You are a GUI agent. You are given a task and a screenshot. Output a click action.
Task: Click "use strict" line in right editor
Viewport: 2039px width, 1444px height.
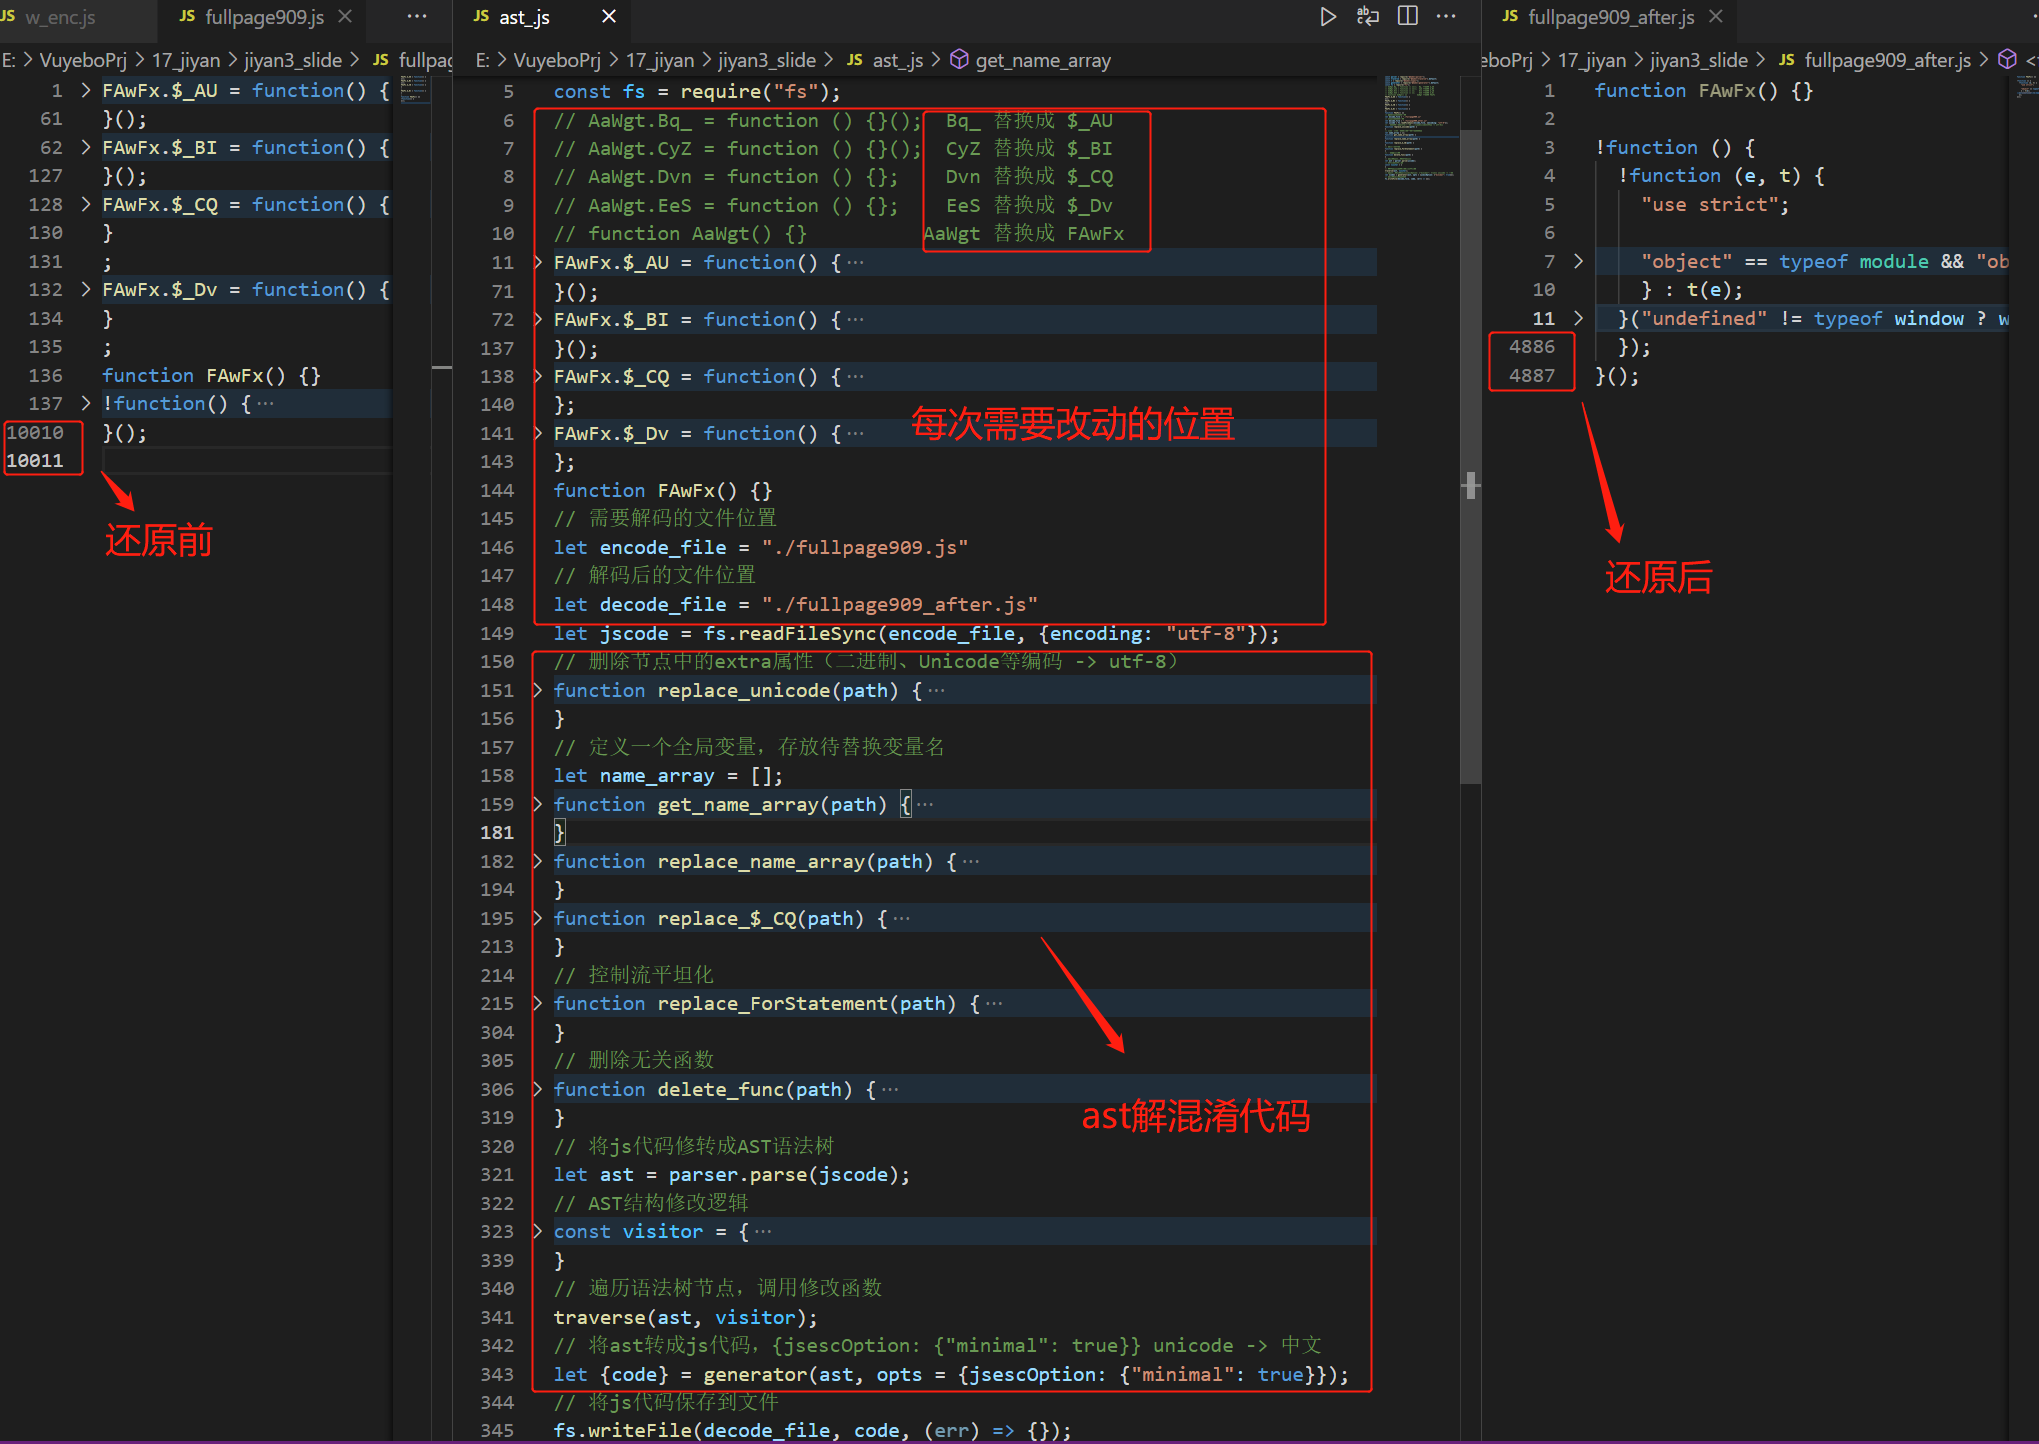(x=1714, y=205)
